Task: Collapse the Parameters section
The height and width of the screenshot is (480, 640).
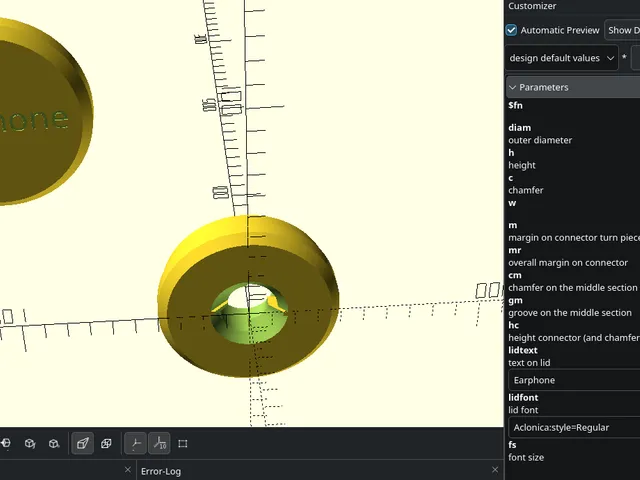Action: point(573,87)
